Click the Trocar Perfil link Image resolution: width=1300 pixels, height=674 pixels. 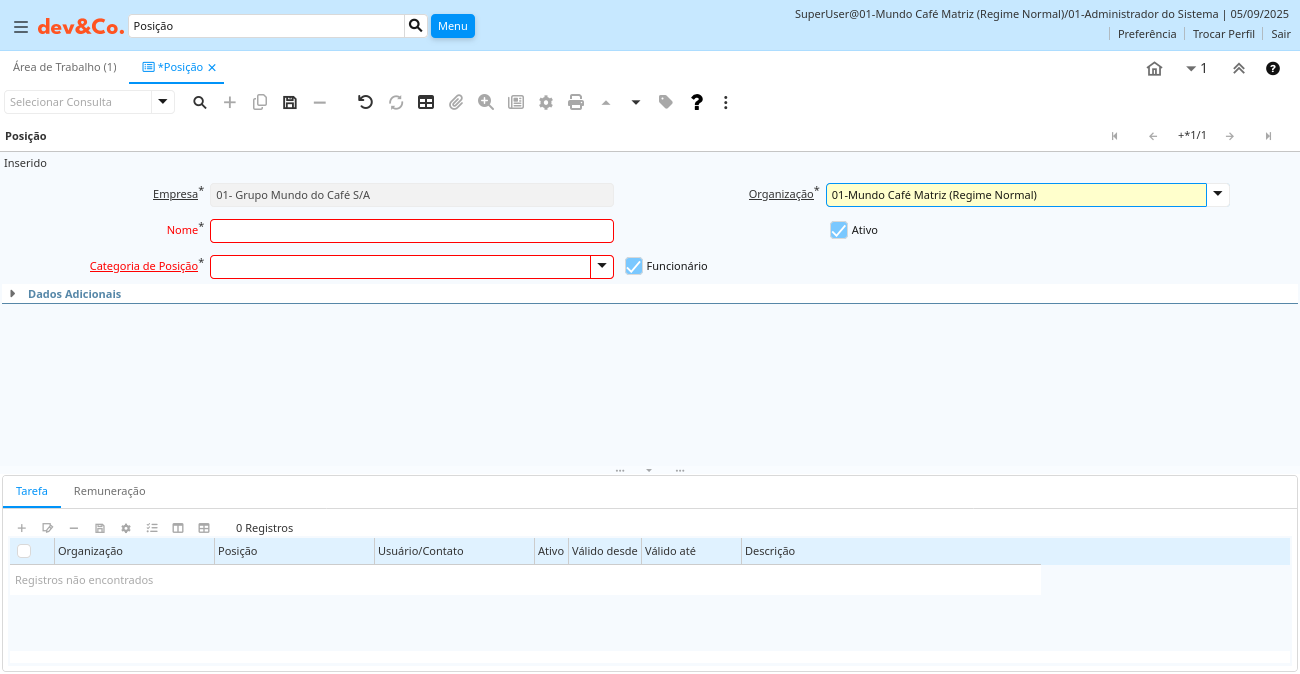pyautogui.click(x=1223, y=34)
